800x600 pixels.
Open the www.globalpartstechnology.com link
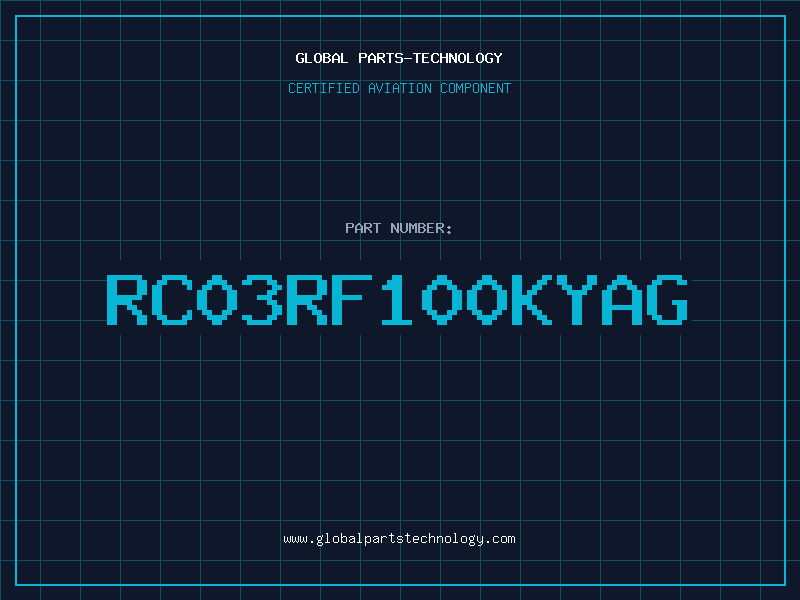(399, 539)
